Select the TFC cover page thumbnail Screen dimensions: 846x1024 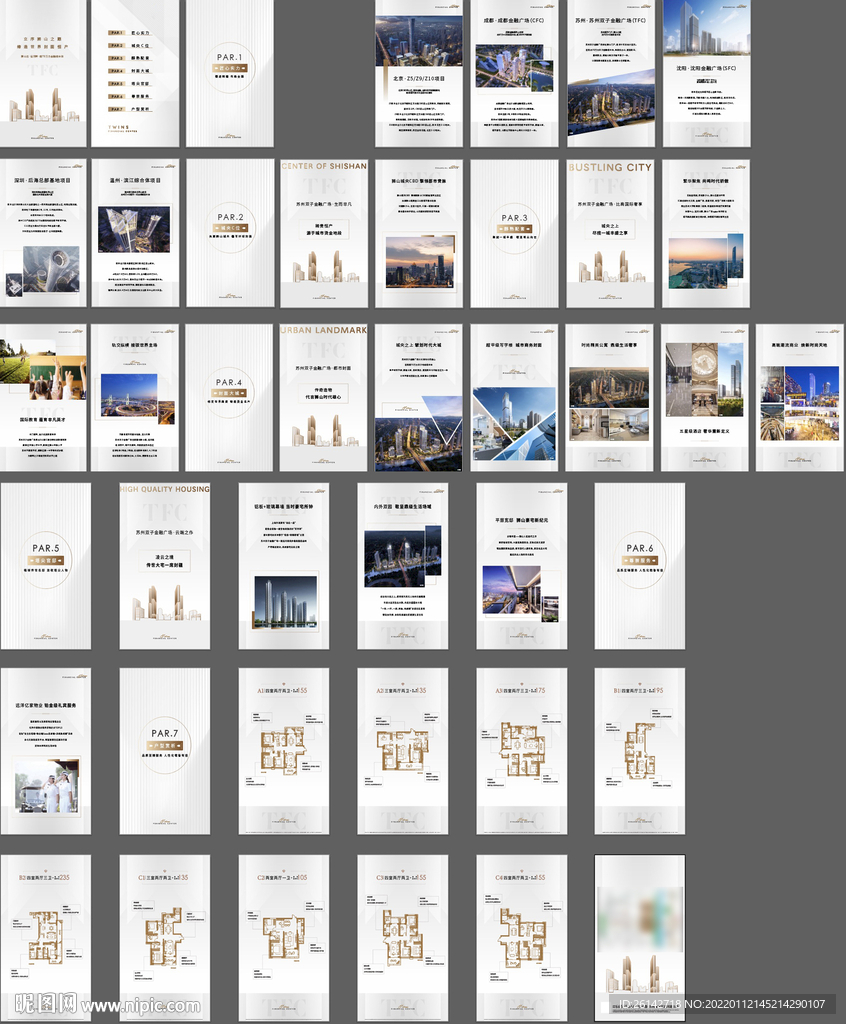[x=43, y=73]
